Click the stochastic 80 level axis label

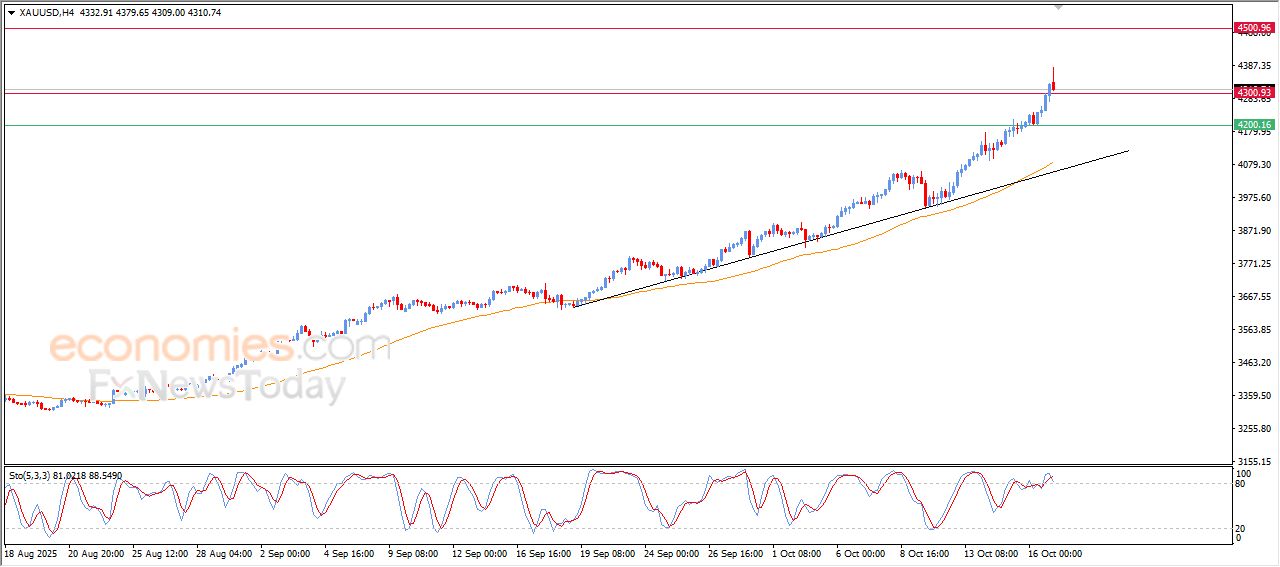point(1243,484)
